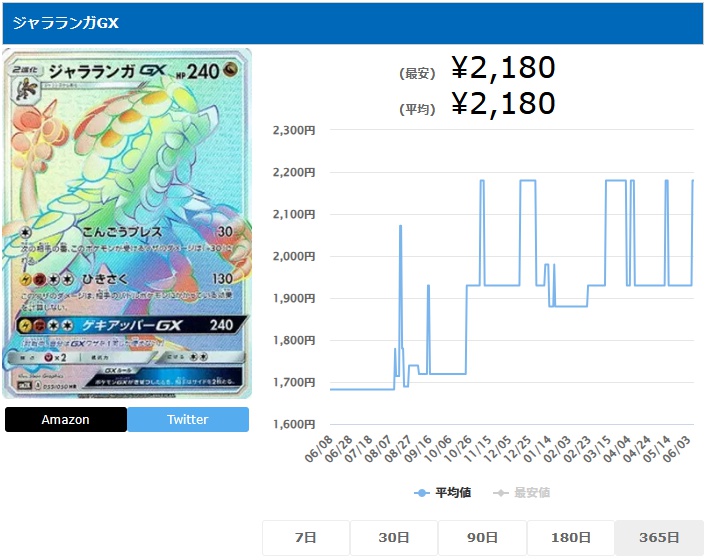Click the average price ¥2,180 value
Screen dimensions: 708x560
(503, 103)
